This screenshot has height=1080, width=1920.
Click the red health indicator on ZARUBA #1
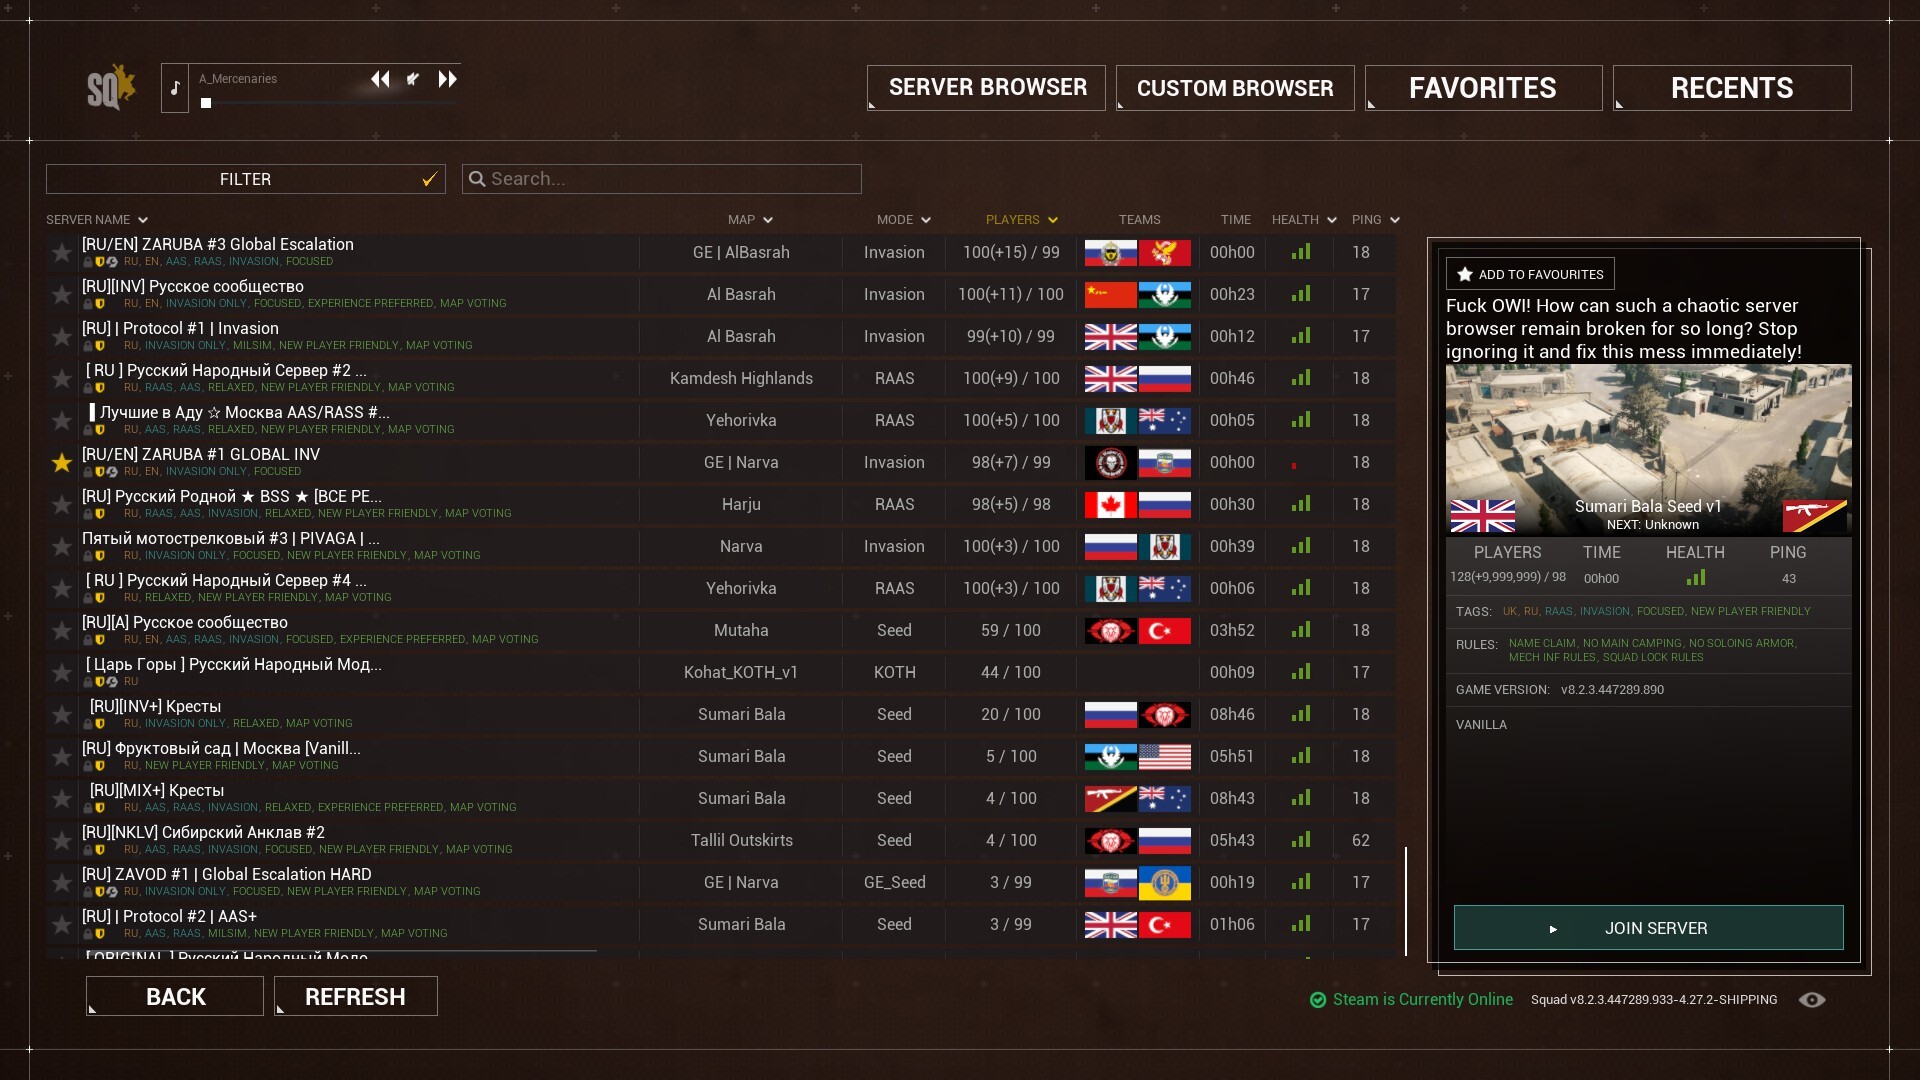click(1294, 466)
